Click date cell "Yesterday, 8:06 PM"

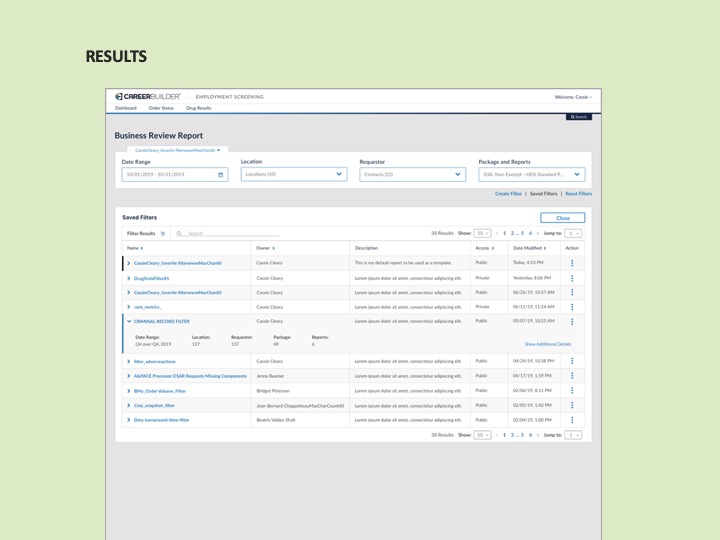(x=532, y=278)
